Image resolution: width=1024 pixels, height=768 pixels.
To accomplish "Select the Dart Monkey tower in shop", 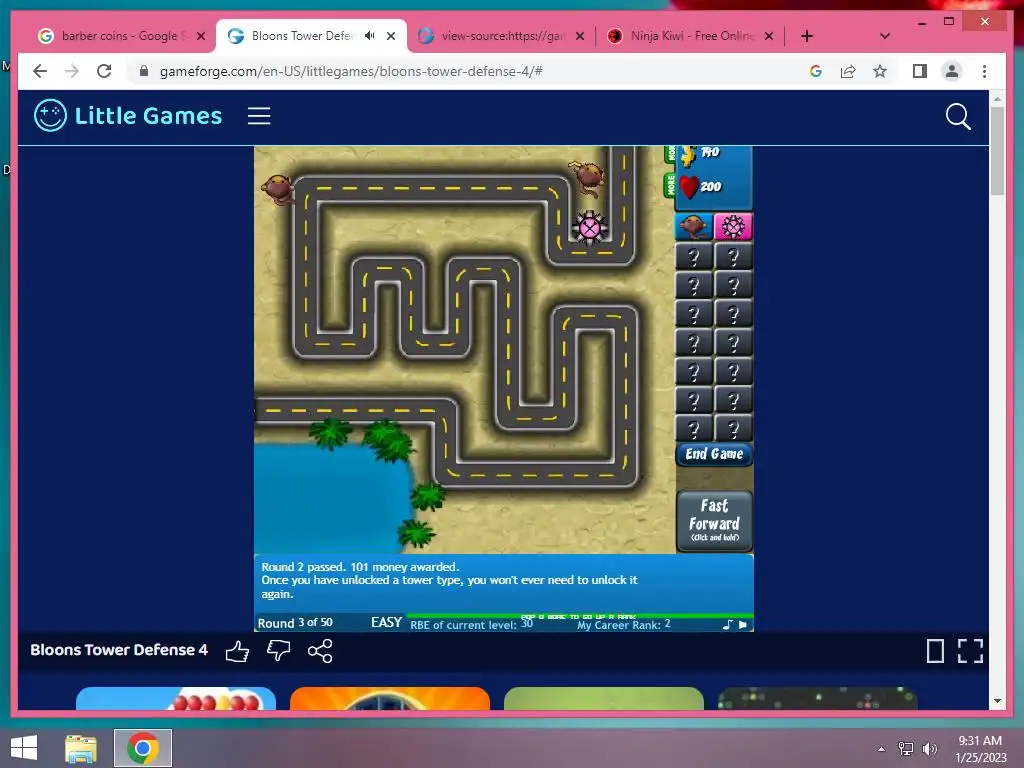I will click(x=693, y=227).
